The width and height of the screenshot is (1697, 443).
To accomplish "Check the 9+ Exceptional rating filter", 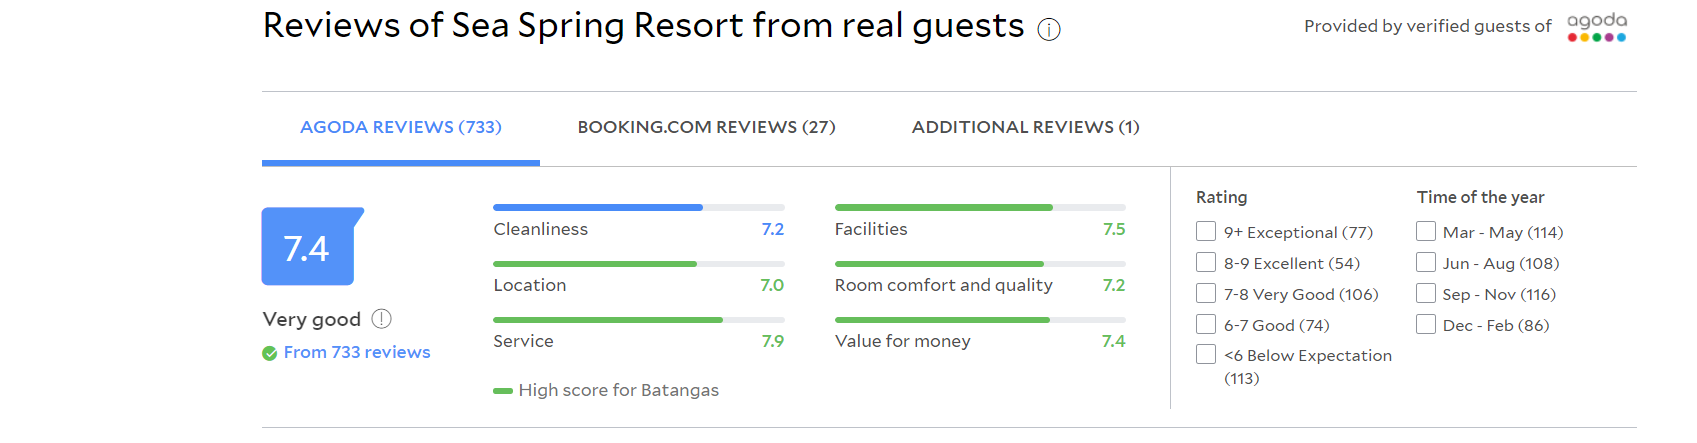I will click(x=1206, y=232).
